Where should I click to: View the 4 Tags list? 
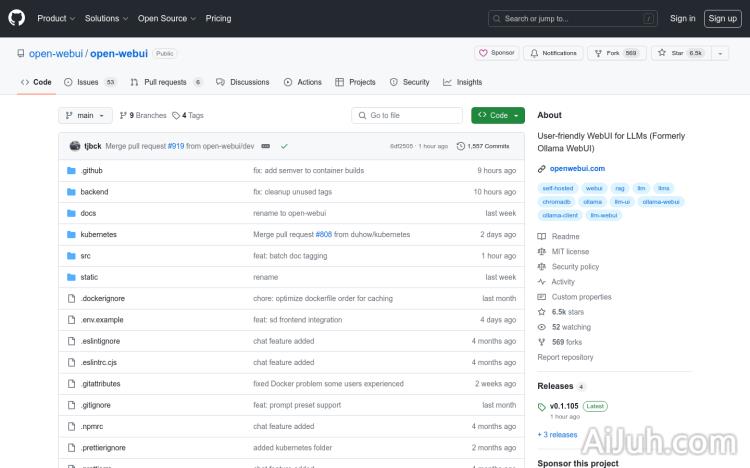(188, 116)
